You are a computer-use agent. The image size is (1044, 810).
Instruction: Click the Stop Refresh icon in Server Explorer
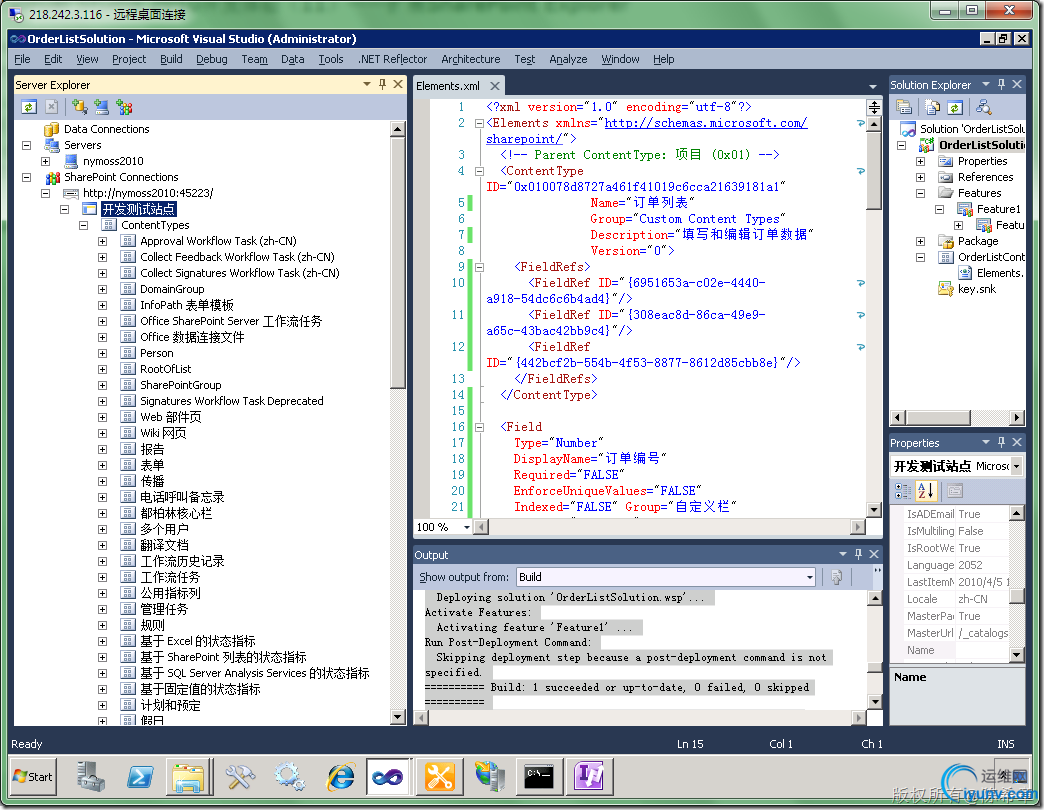click(51, 106)
